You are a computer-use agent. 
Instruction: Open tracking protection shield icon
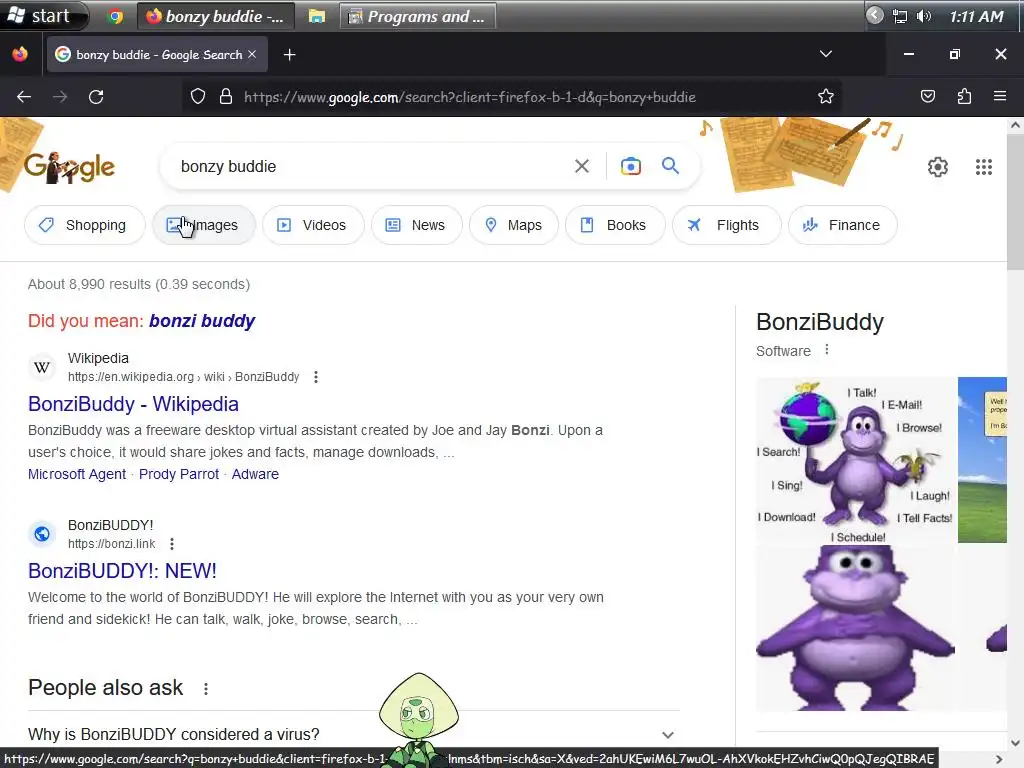coord(198,97)
